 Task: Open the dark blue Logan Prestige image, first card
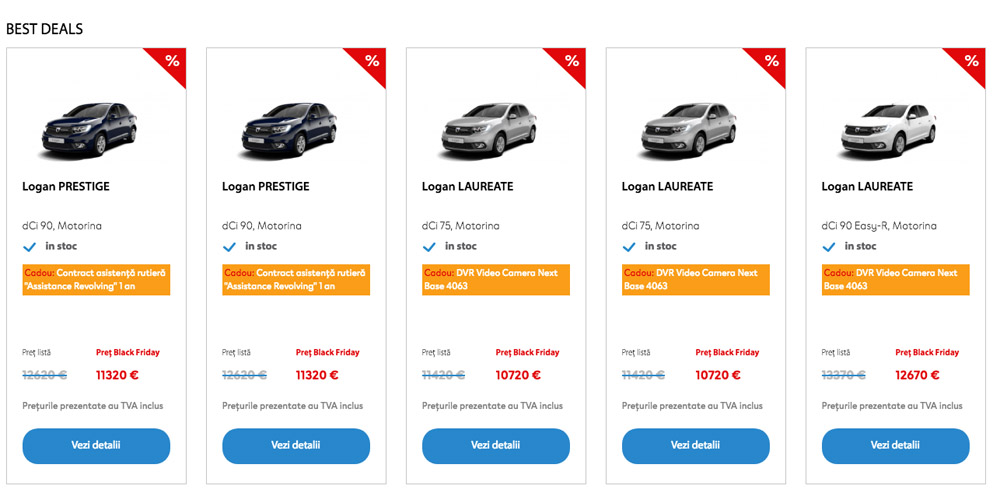point(89,128)
